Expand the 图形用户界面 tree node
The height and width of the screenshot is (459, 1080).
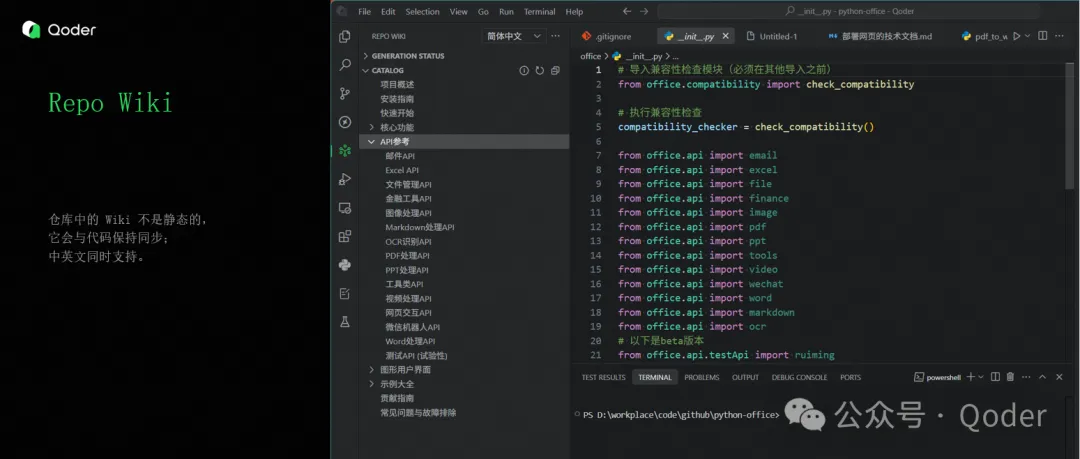coord(372,369)
